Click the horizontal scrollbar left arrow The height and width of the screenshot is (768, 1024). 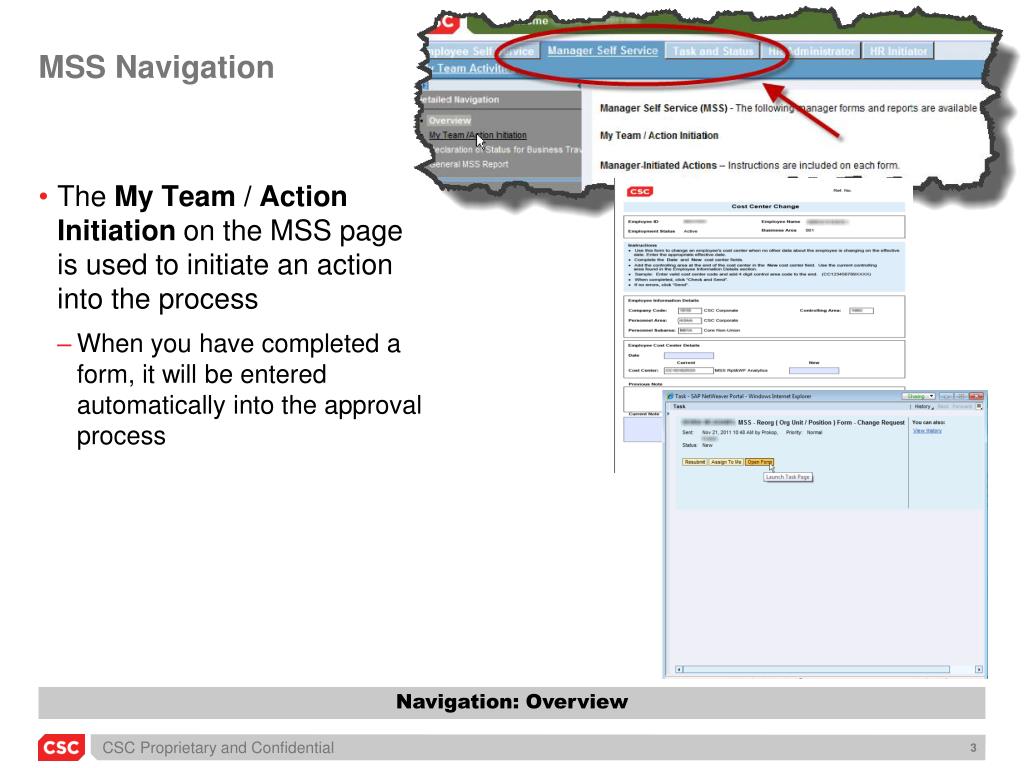(x=679, y=669)
